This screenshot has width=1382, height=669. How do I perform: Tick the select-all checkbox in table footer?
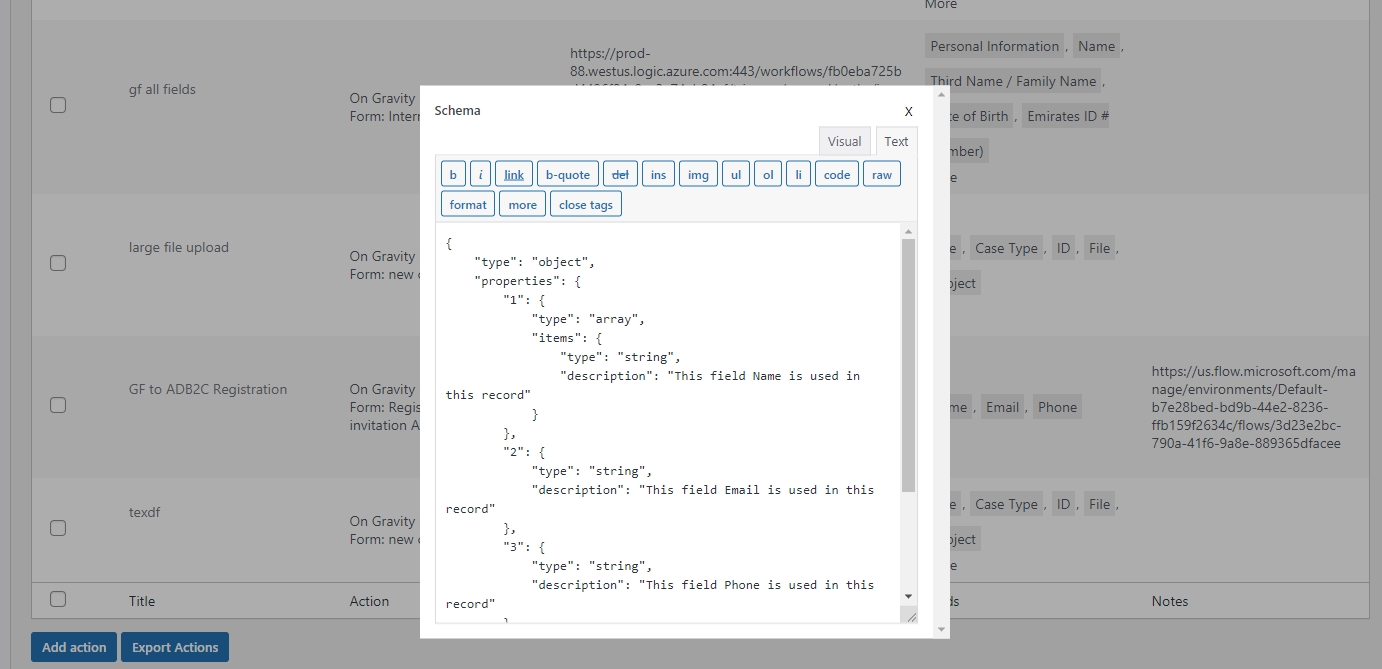pyautogui.click(x=58, y=599)
